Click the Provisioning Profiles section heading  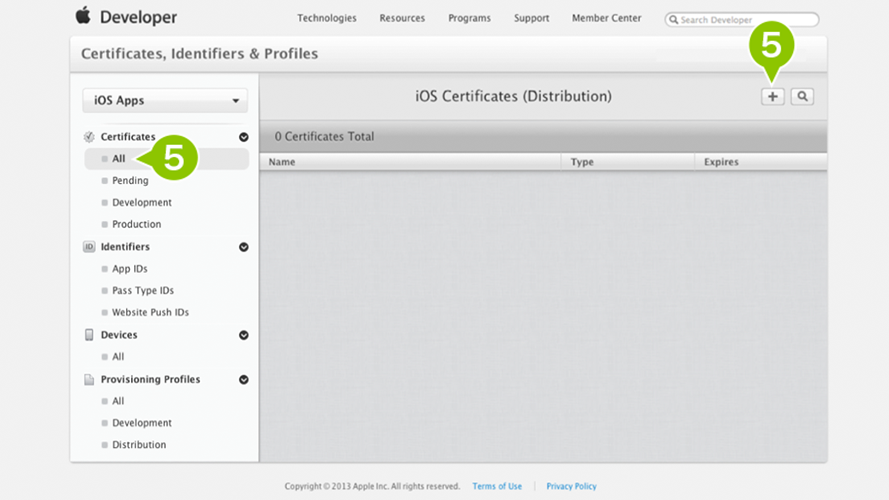tap(150, 379)
